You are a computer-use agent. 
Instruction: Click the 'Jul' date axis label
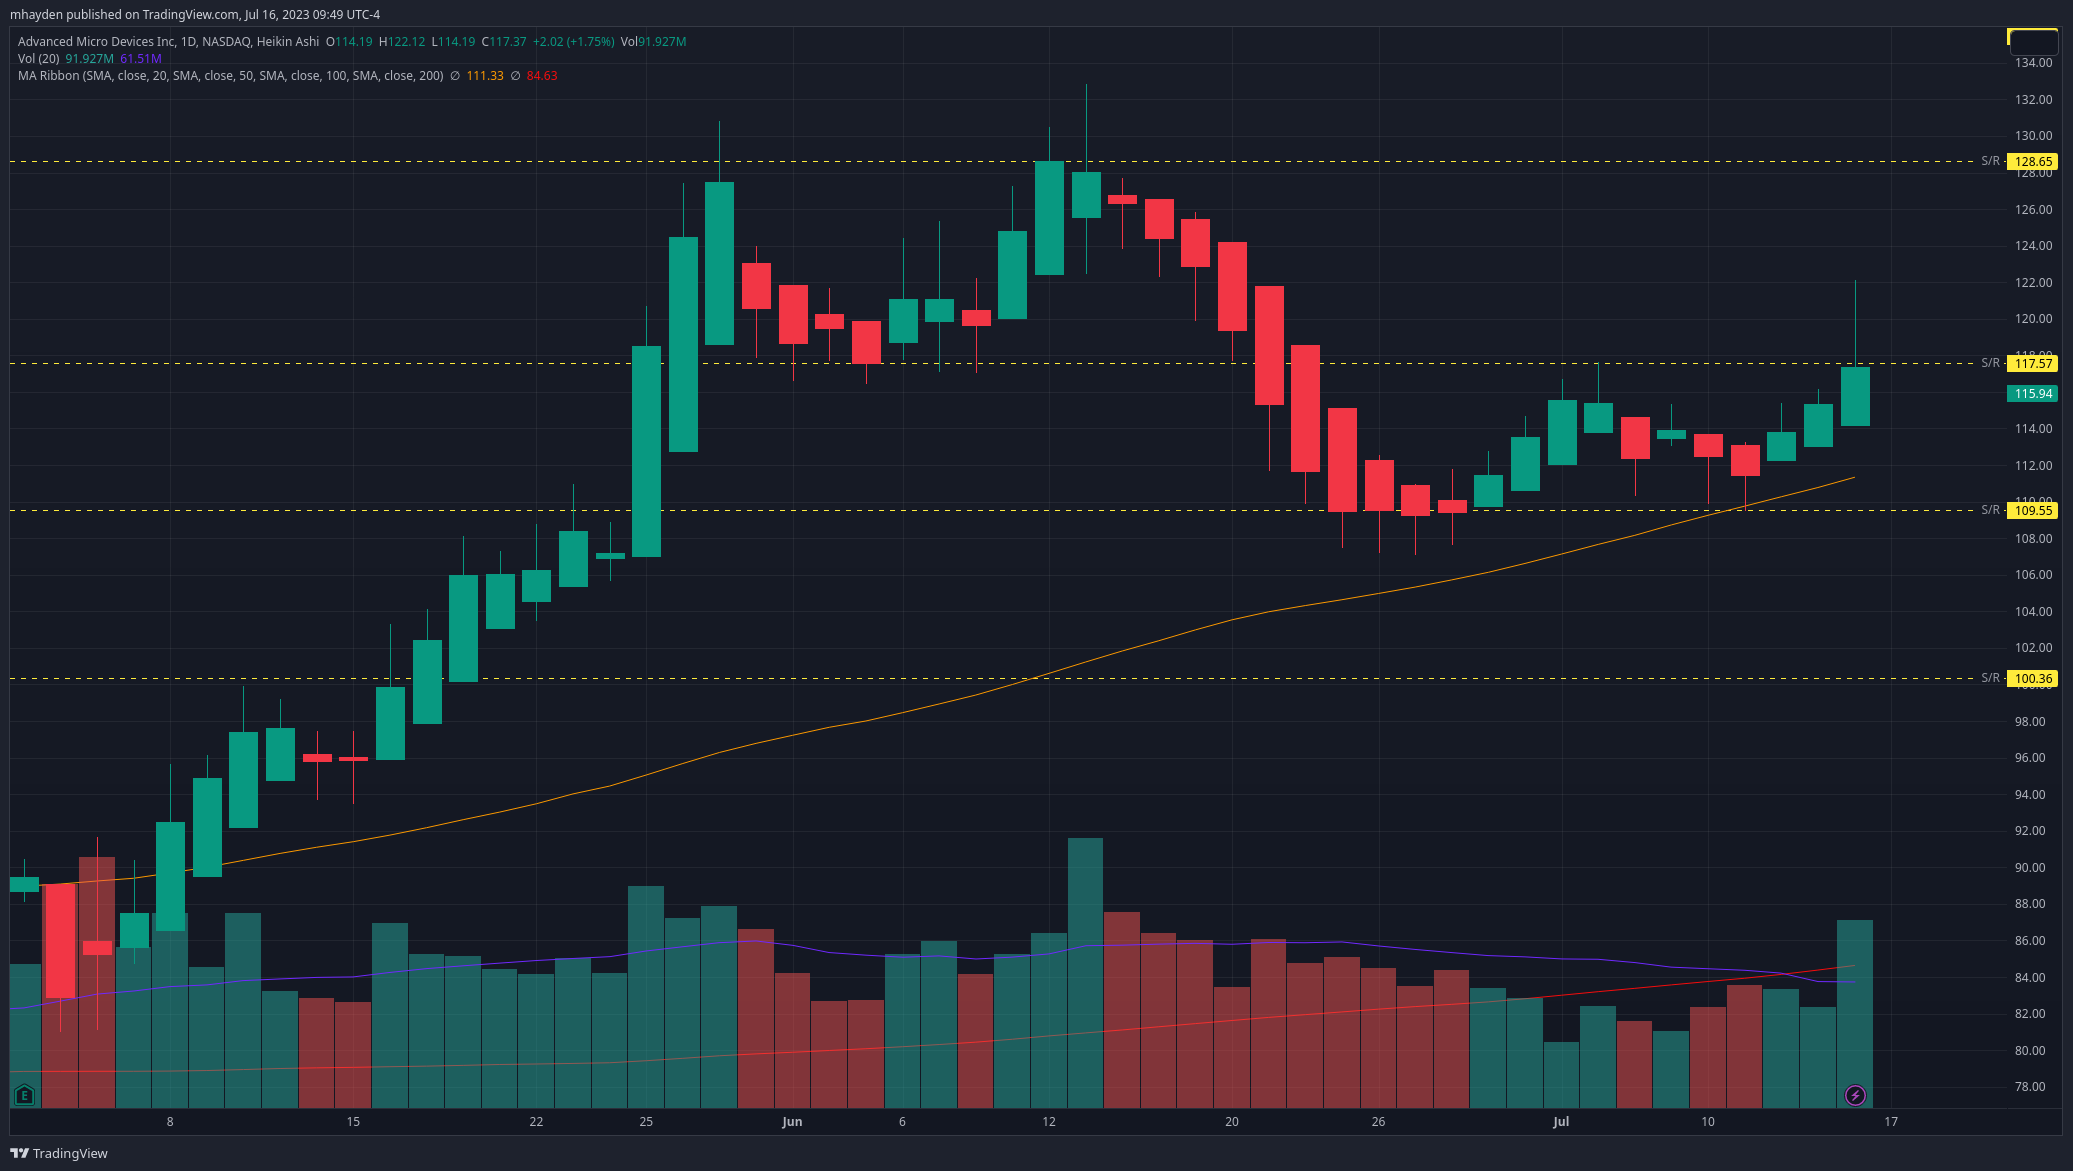pyautogui.click(x=1561, y=1122)
